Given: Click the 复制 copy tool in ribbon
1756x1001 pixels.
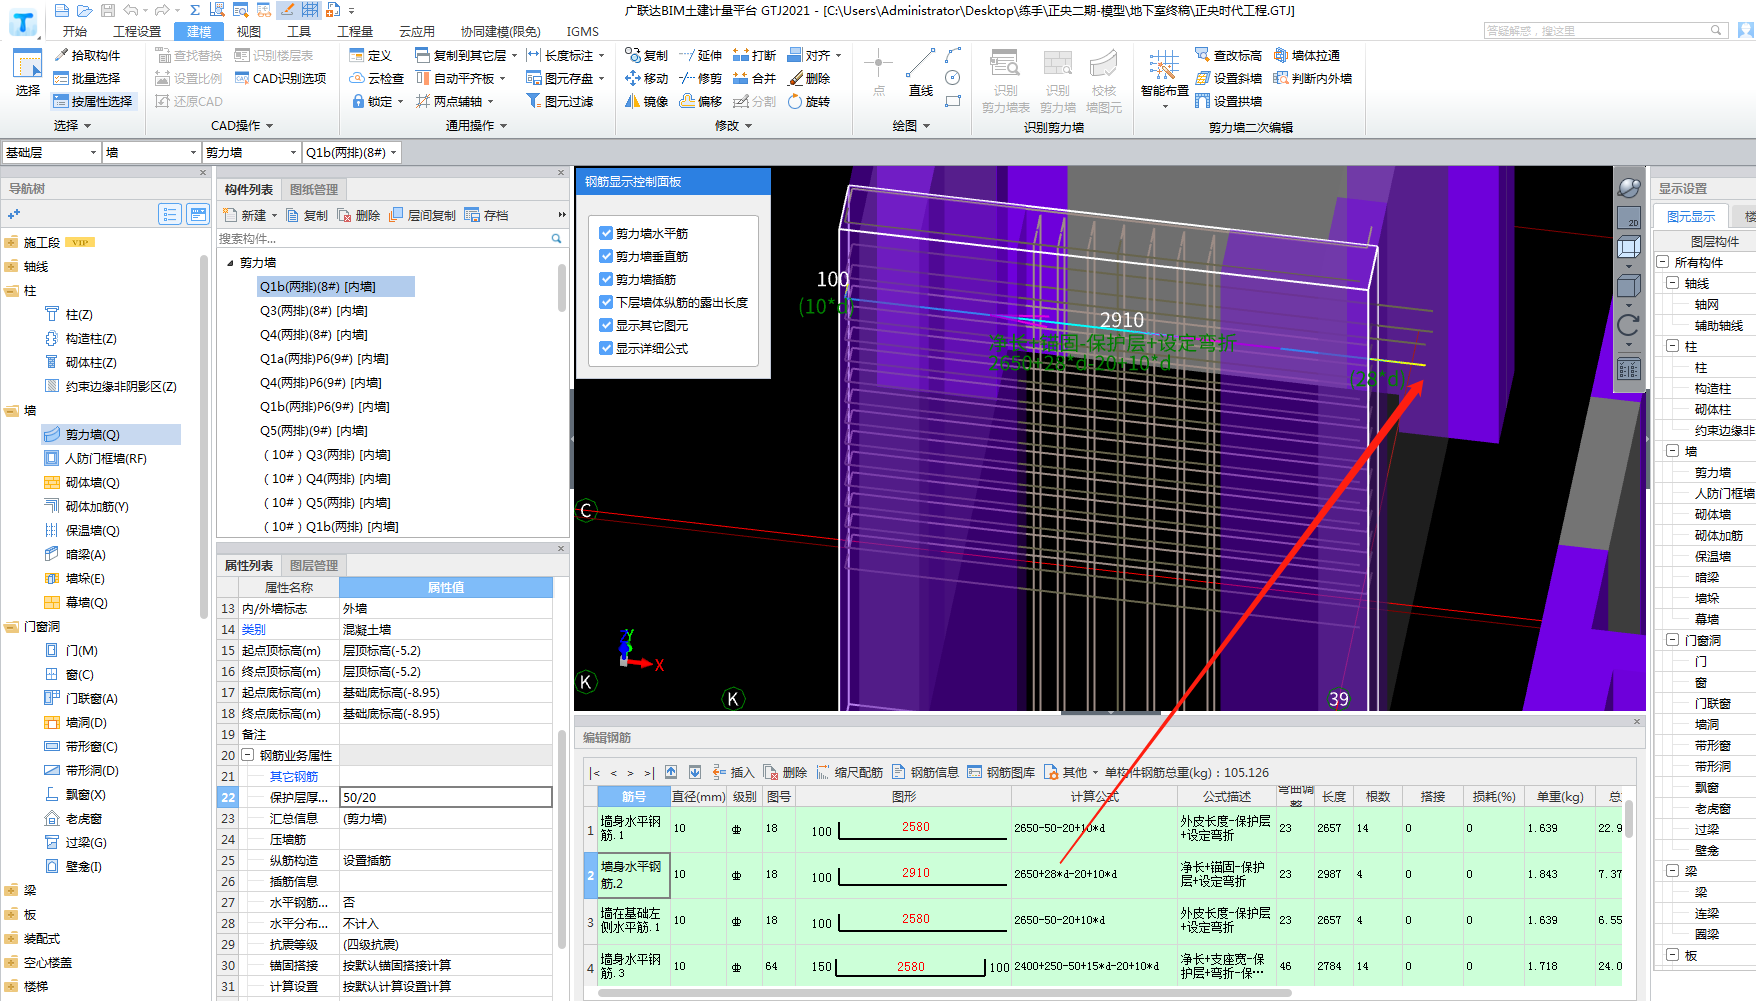Looking at the screenshot, I should point(647,55).
